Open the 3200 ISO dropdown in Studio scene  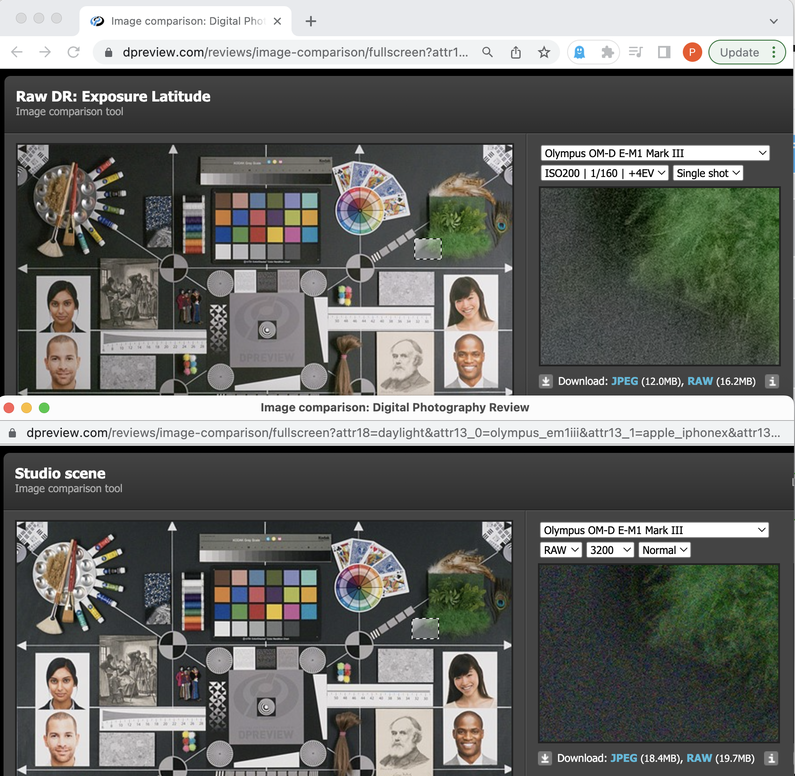pyautogui.click(x=610, y=550)
